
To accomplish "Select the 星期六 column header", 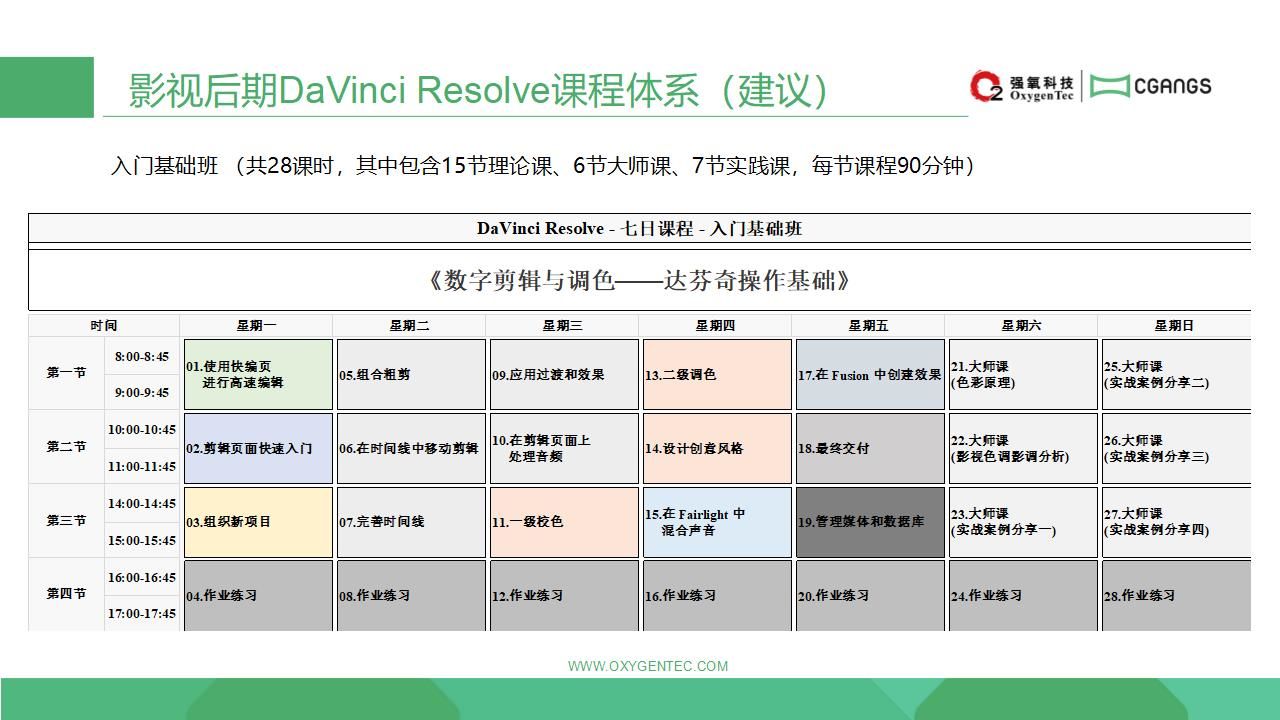I will click(x=1021, y=326).
